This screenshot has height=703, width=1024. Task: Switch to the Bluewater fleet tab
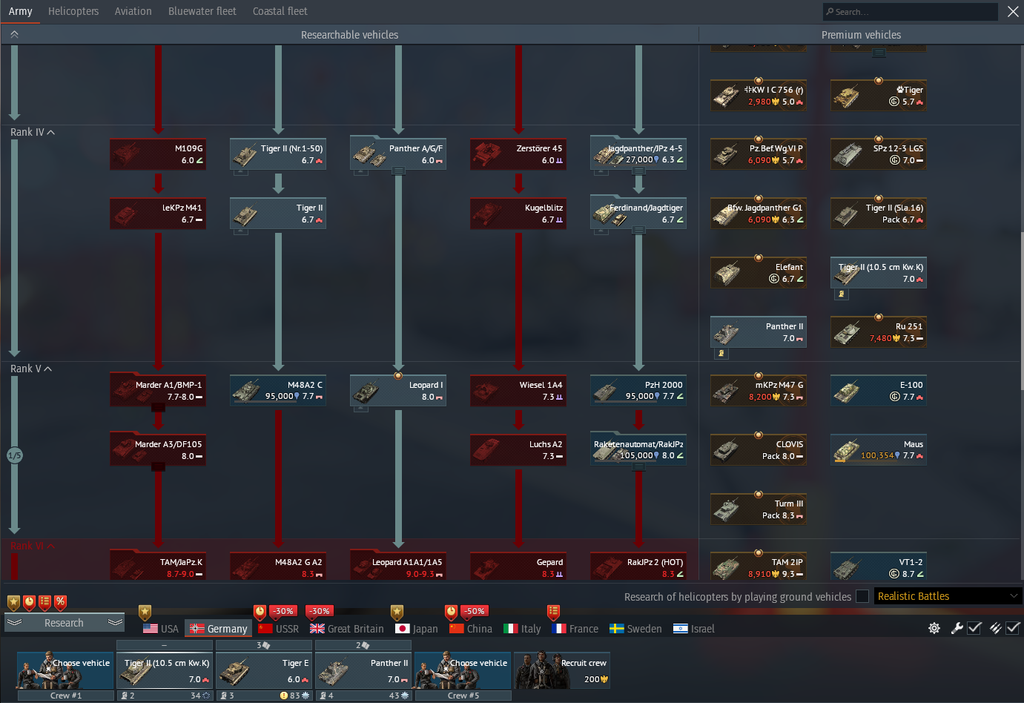(202, 11)
